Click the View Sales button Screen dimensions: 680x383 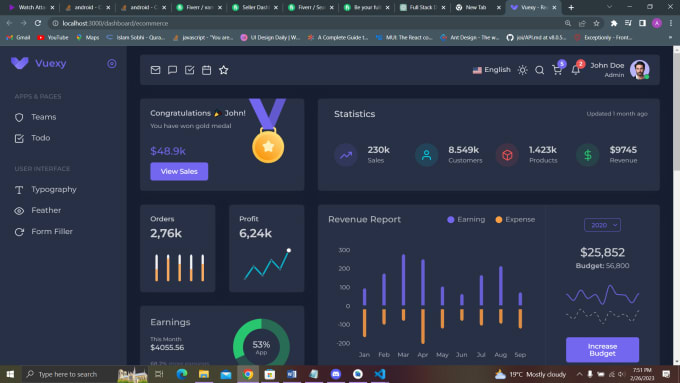[179, 171]
